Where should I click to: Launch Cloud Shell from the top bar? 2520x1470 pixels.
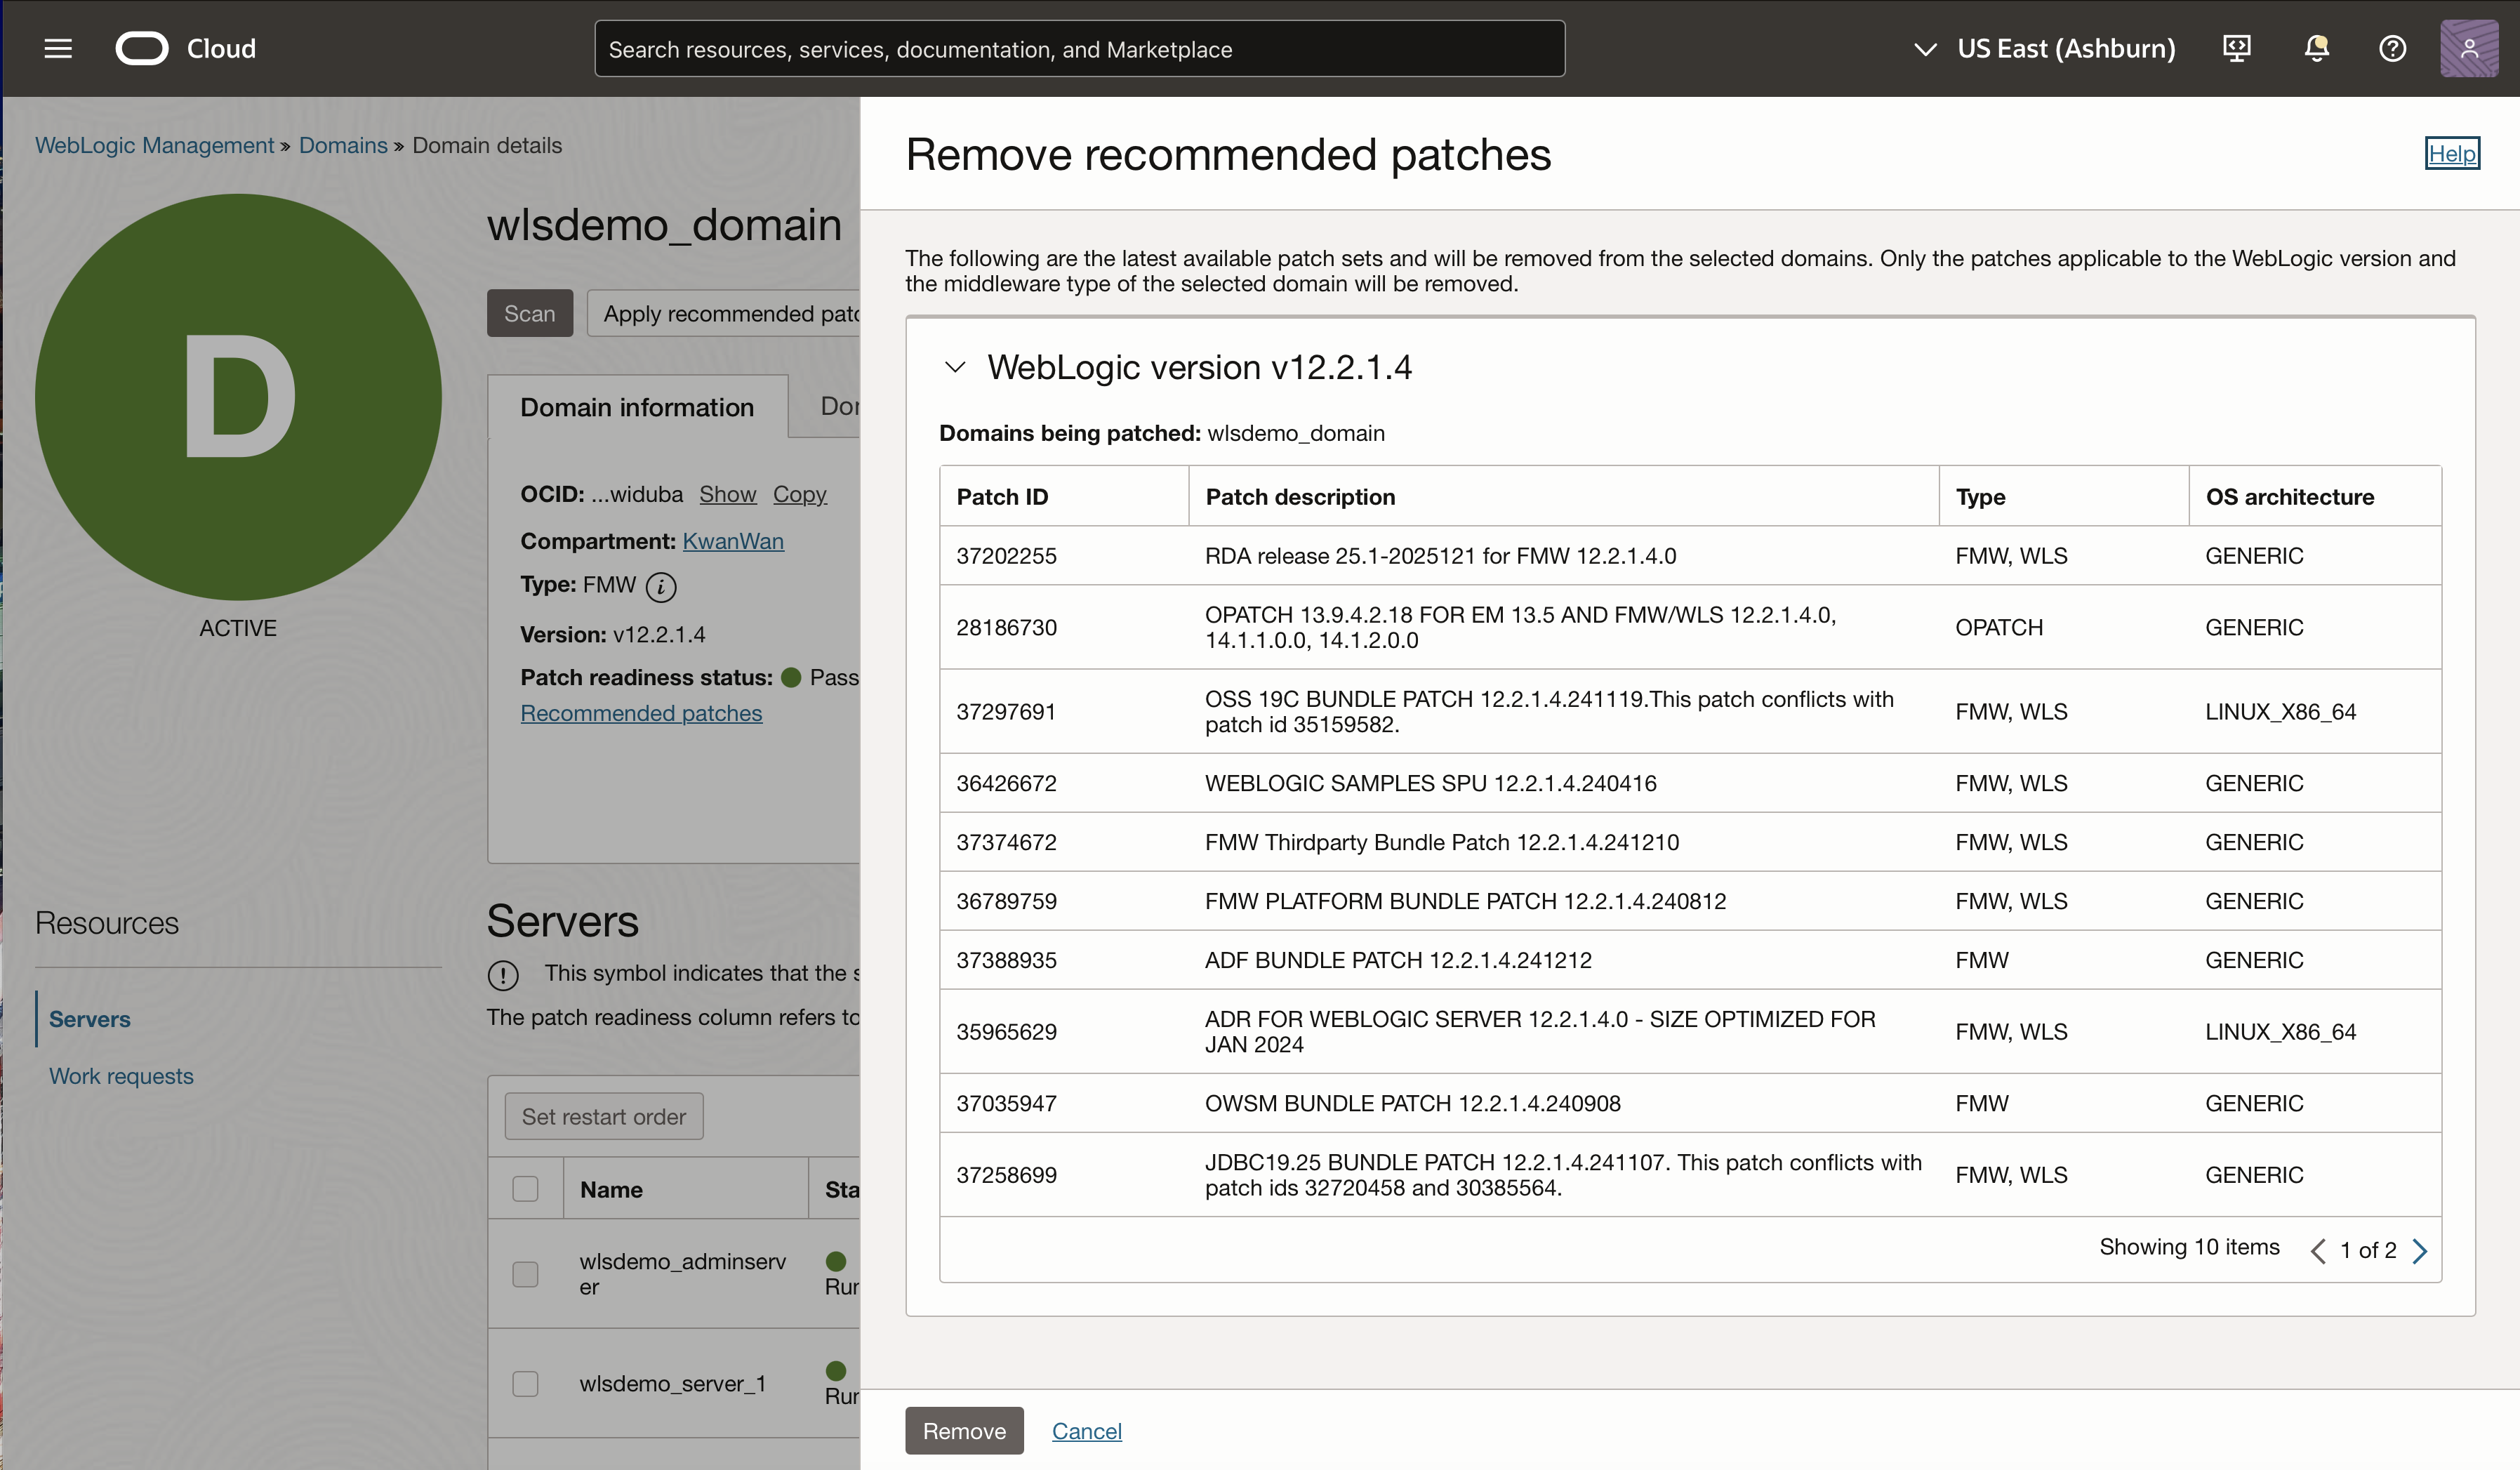click(2236, 47)
